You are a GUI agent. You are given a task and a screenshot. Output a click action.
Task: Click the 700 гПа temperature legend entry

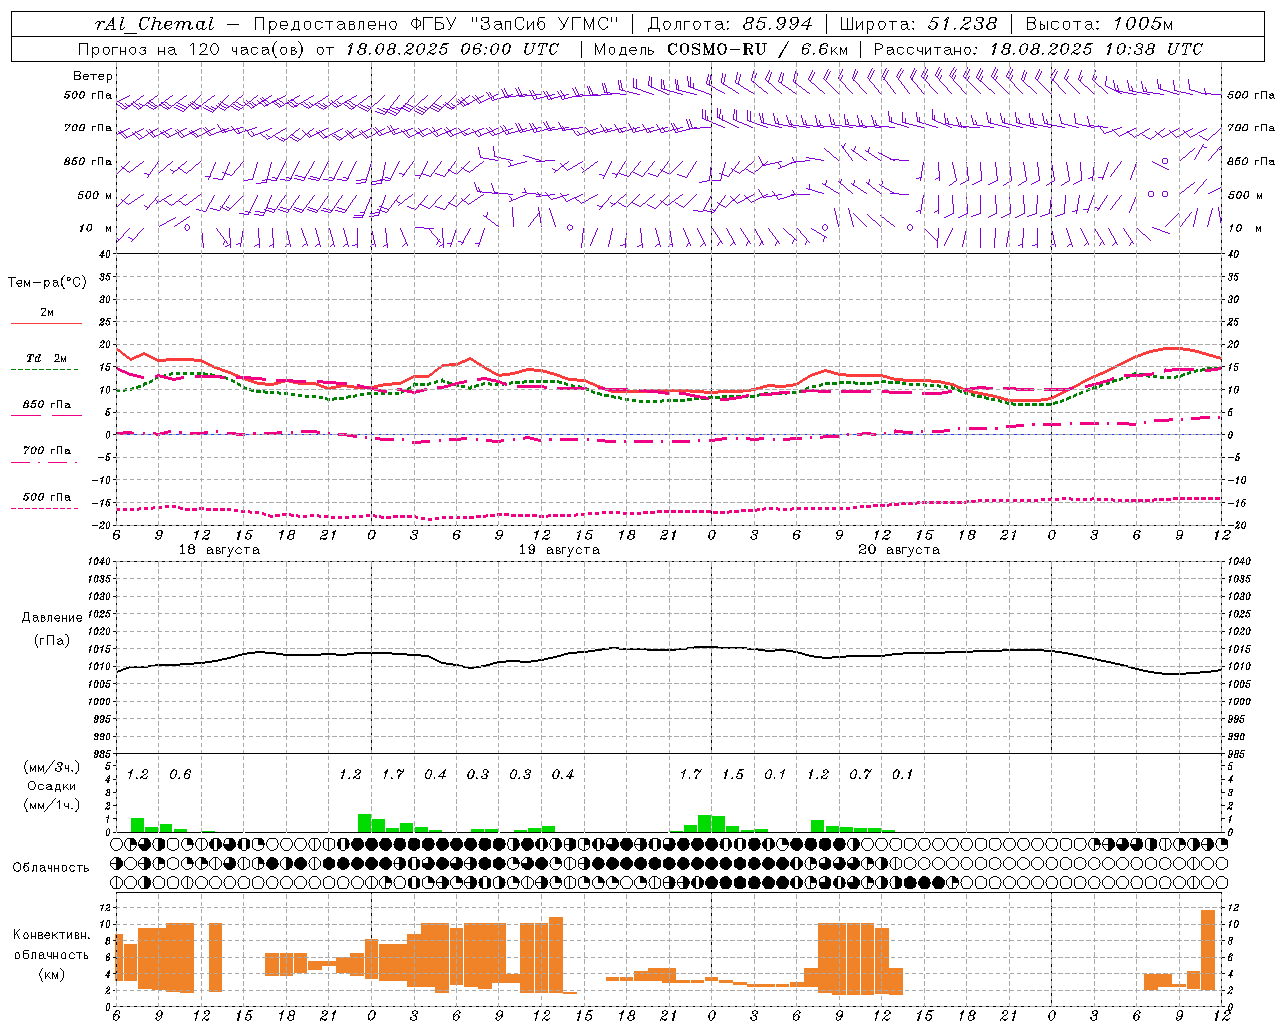pyautogui.click(x=47, y=454)
